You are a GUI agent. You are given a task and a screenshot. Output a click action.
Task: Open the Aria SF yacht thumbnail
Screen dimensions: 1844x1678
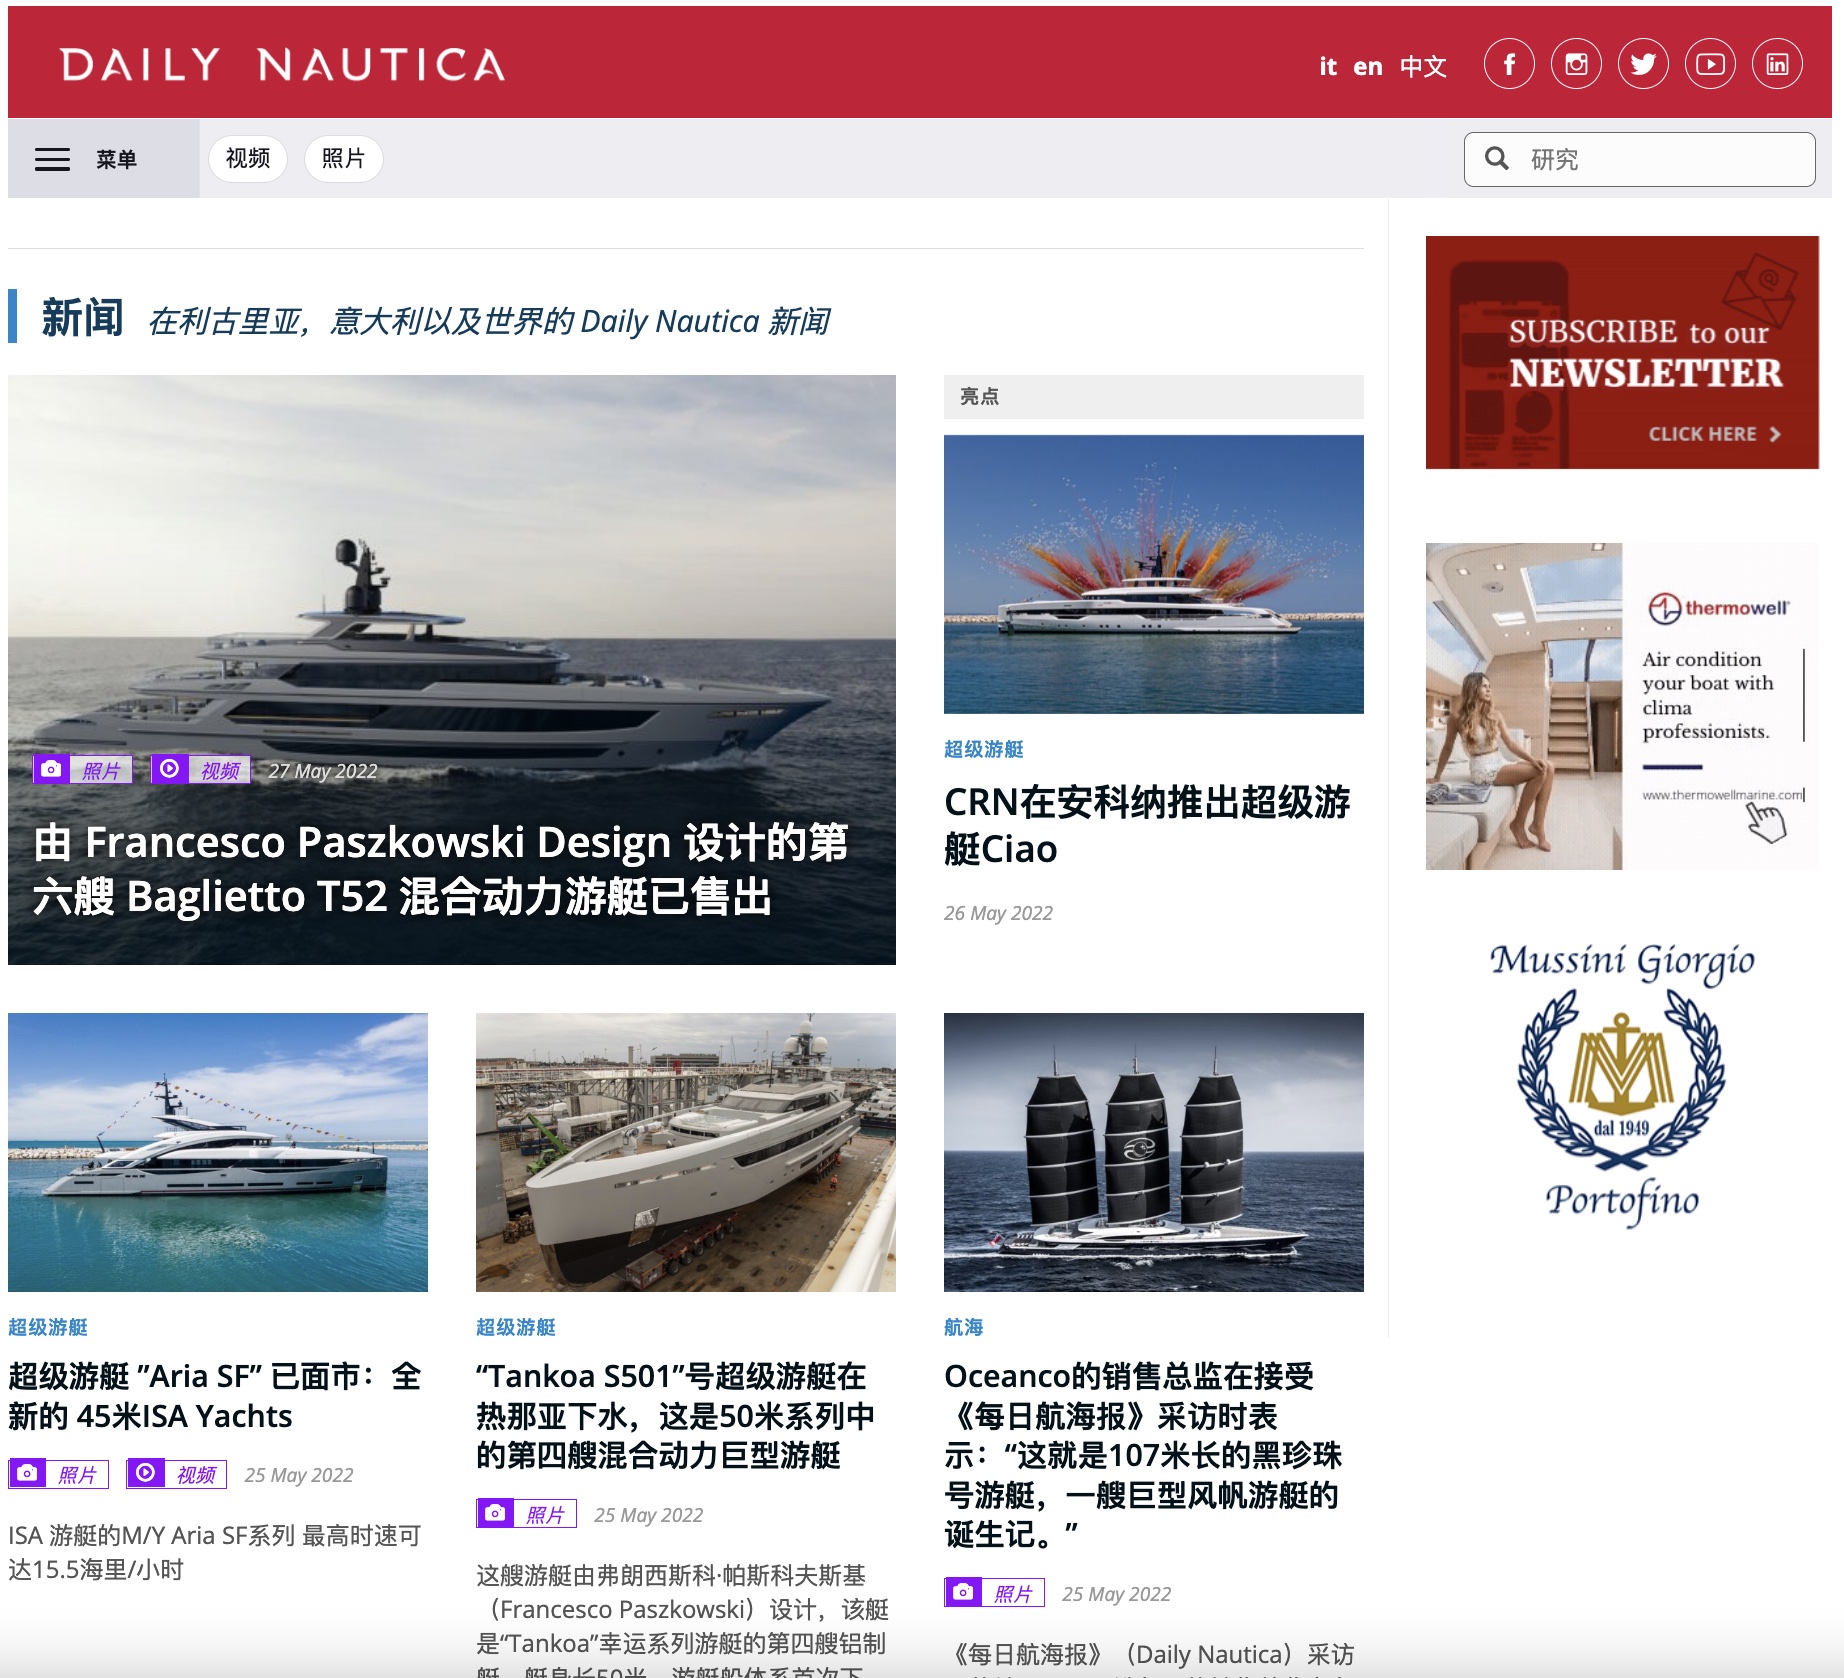coord(218,1152)
